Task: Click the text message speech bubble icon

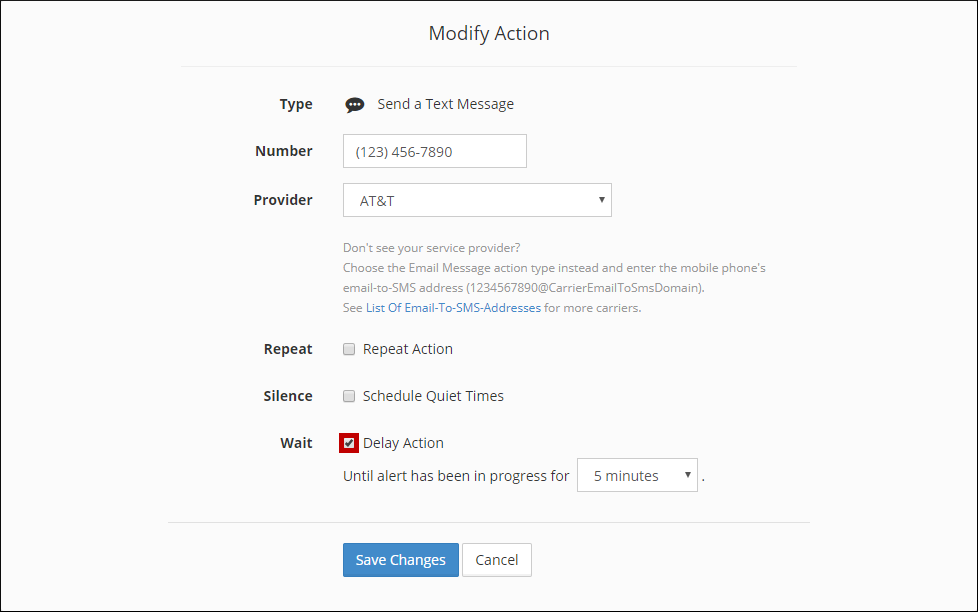Action: pos(355,105)
